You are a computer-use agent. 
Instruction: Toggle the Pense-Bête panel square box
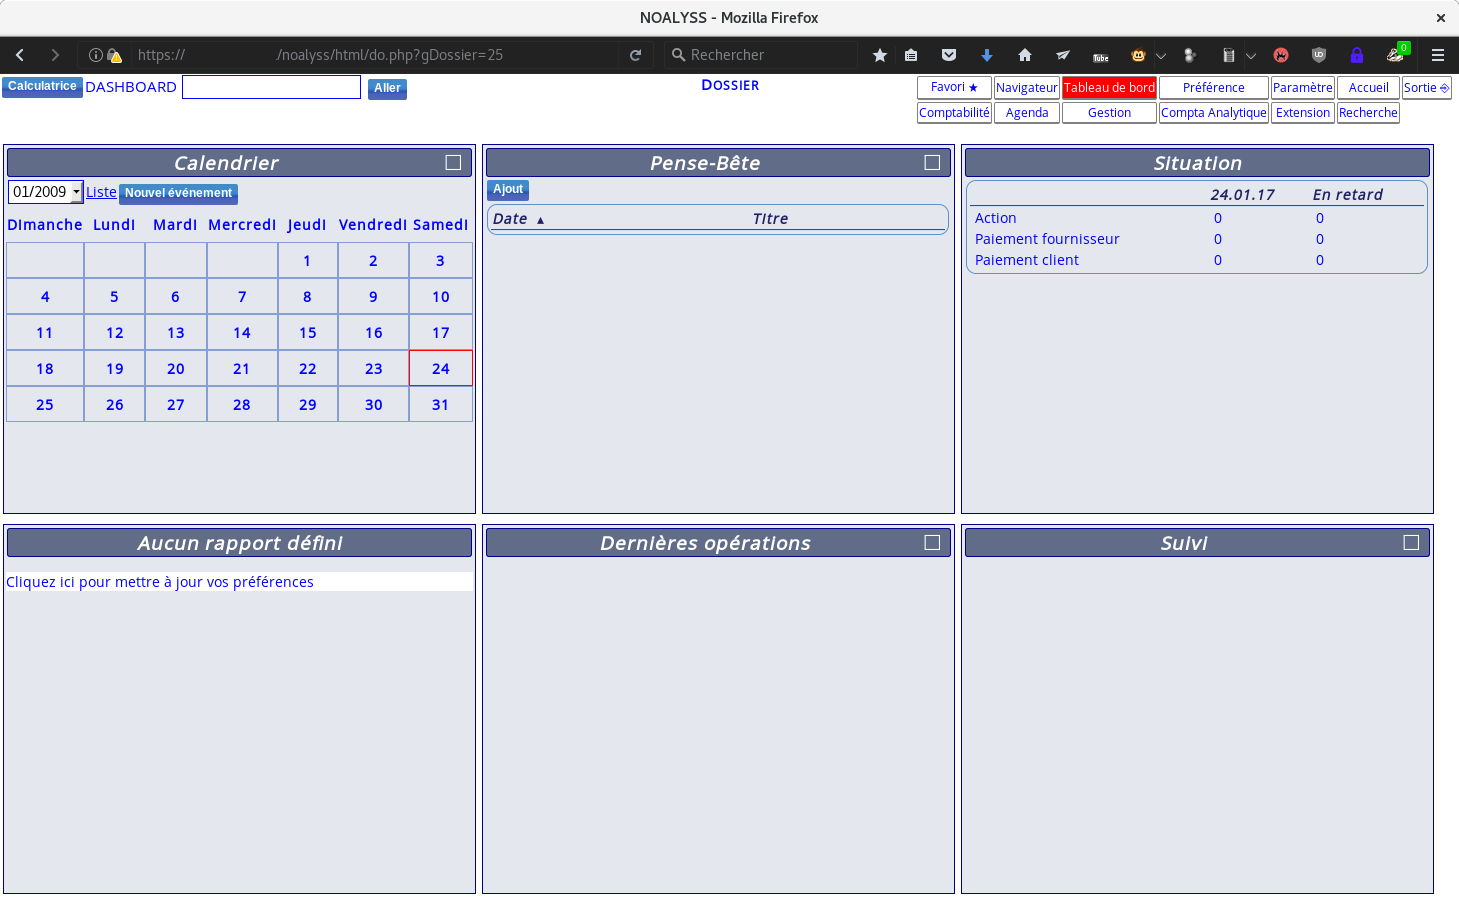coord(932,162)
